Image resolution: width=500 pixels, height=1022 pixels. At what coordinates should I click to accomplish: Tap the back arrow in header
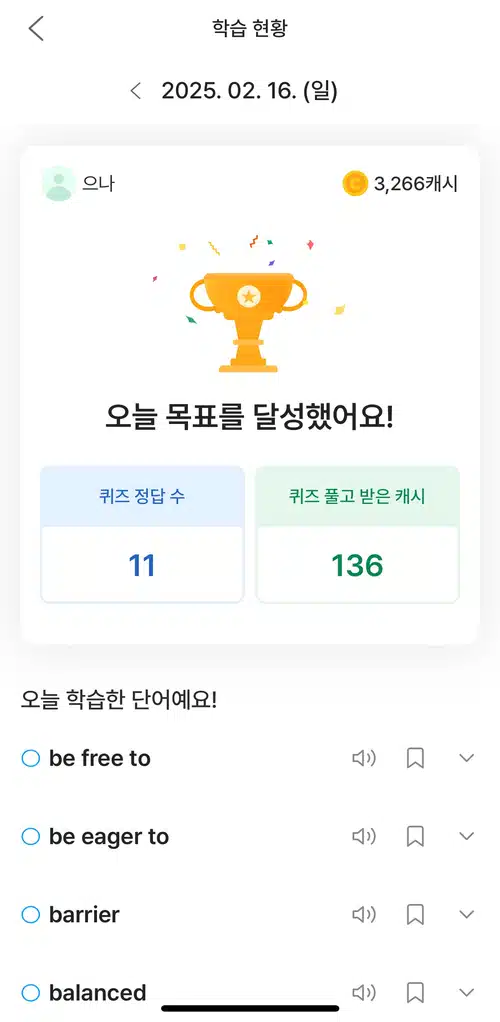36,28
